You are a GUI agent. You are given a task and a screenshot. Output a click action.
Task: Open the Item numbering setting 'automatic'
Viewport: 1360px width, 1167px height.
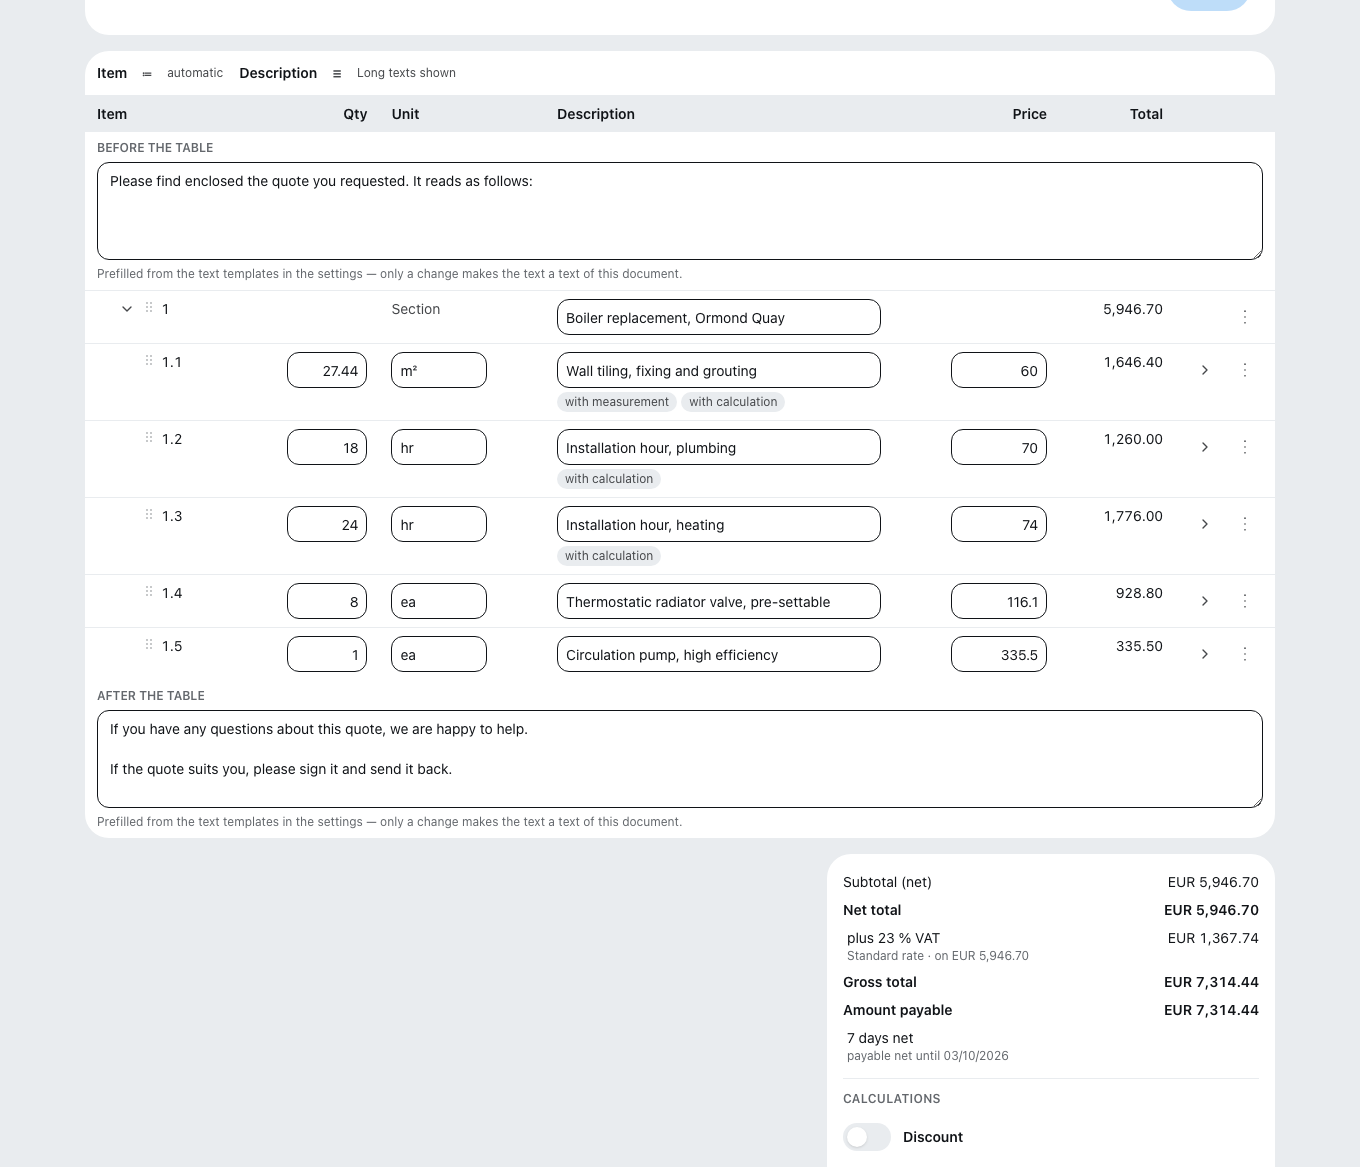195,73
